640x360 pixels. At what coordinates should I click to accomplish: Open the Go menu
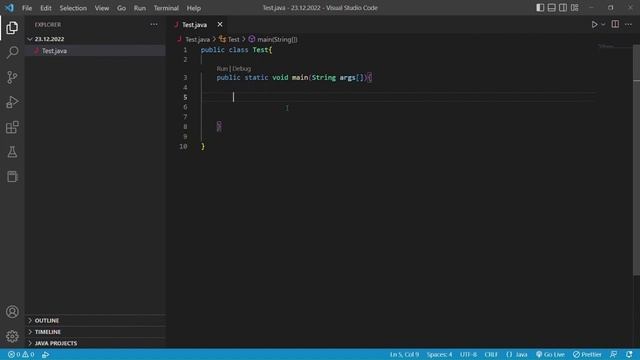121,8
